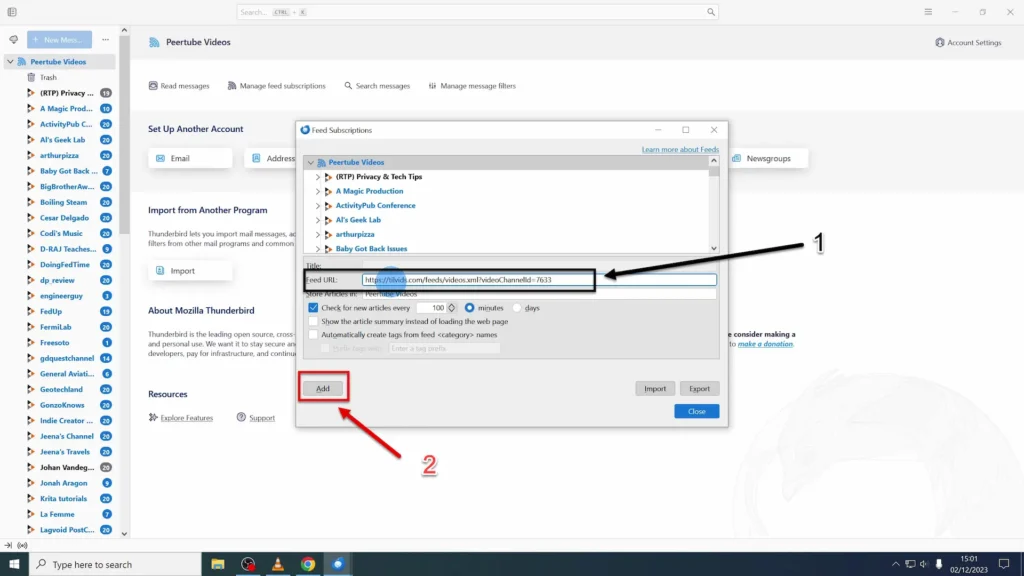
Task: Open VLC media player from taskbar
Action: coord(278,564)
